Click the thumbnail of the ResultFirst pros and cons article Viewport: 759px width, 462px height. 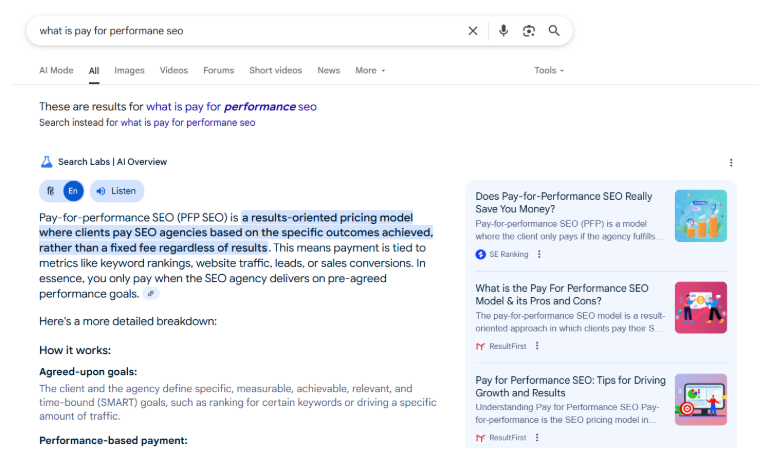click(700, 307)
